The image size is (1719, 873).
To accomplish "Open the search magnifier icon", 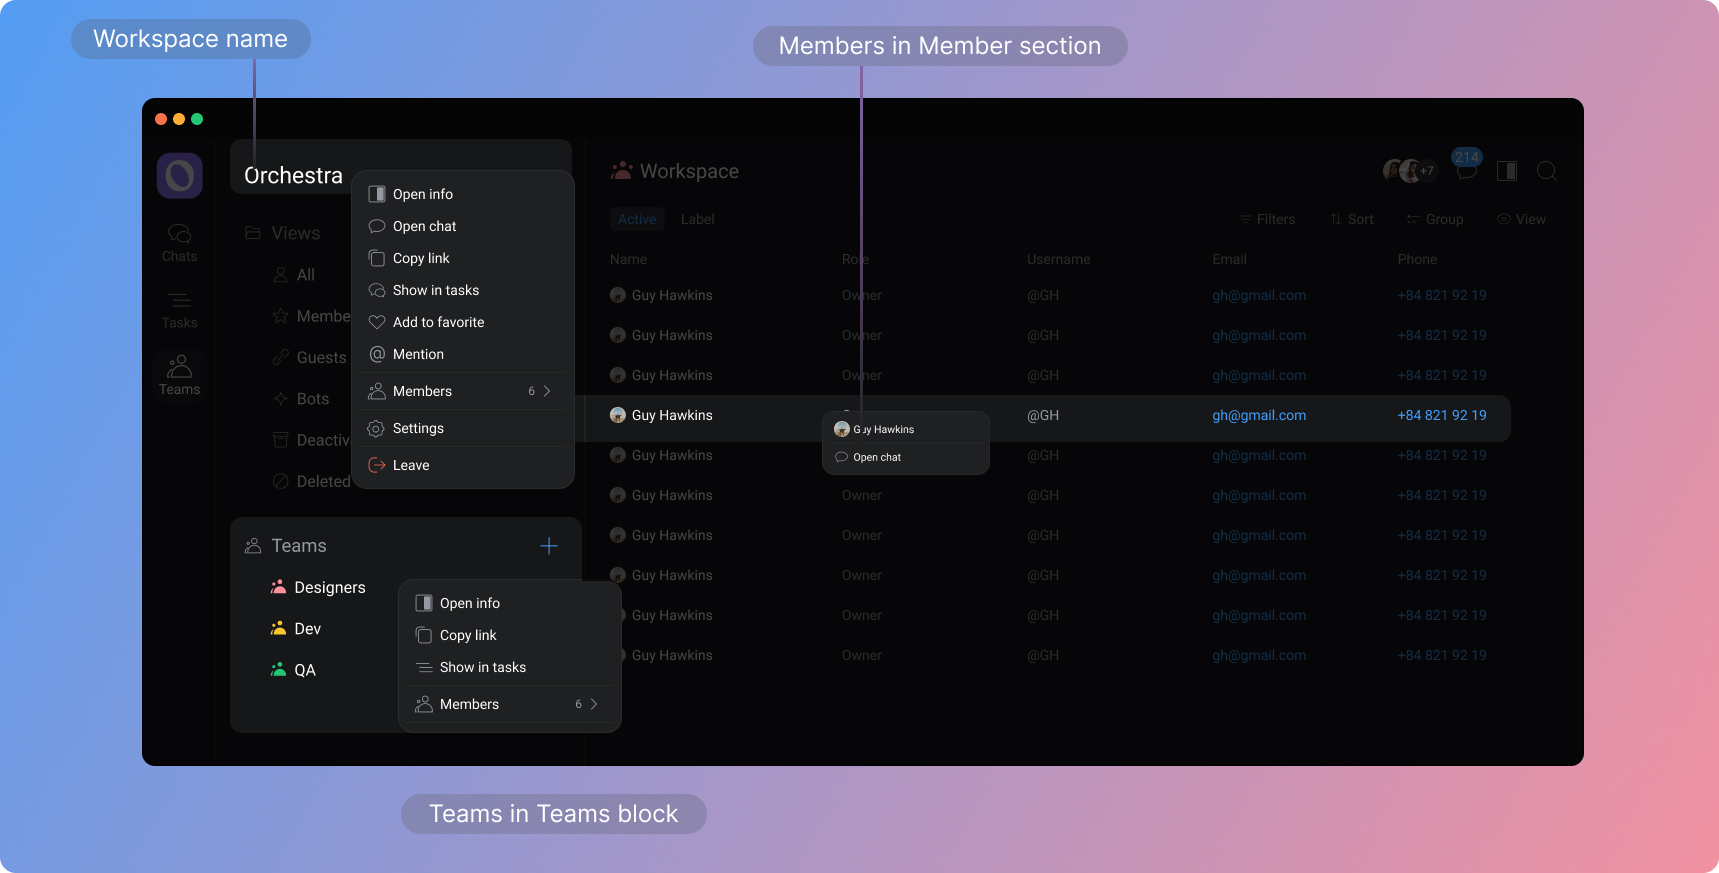I will coord(1546,171).
